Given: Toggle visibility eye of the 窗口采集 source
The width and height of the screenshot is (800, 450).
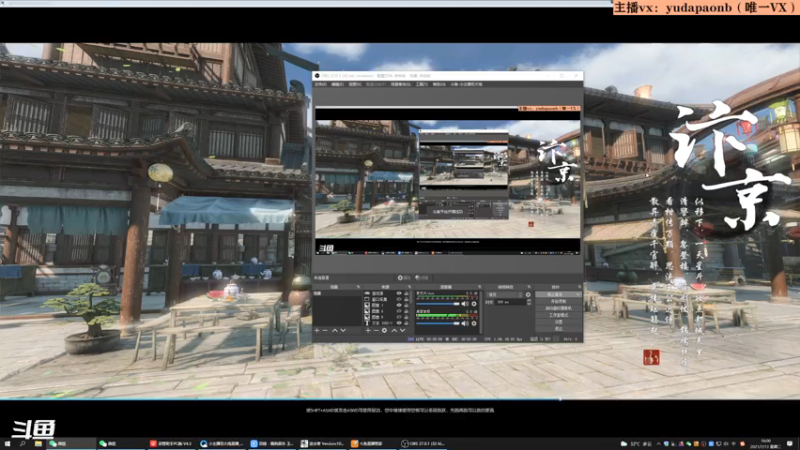Looking at the screenshot, I should (399, 299).
